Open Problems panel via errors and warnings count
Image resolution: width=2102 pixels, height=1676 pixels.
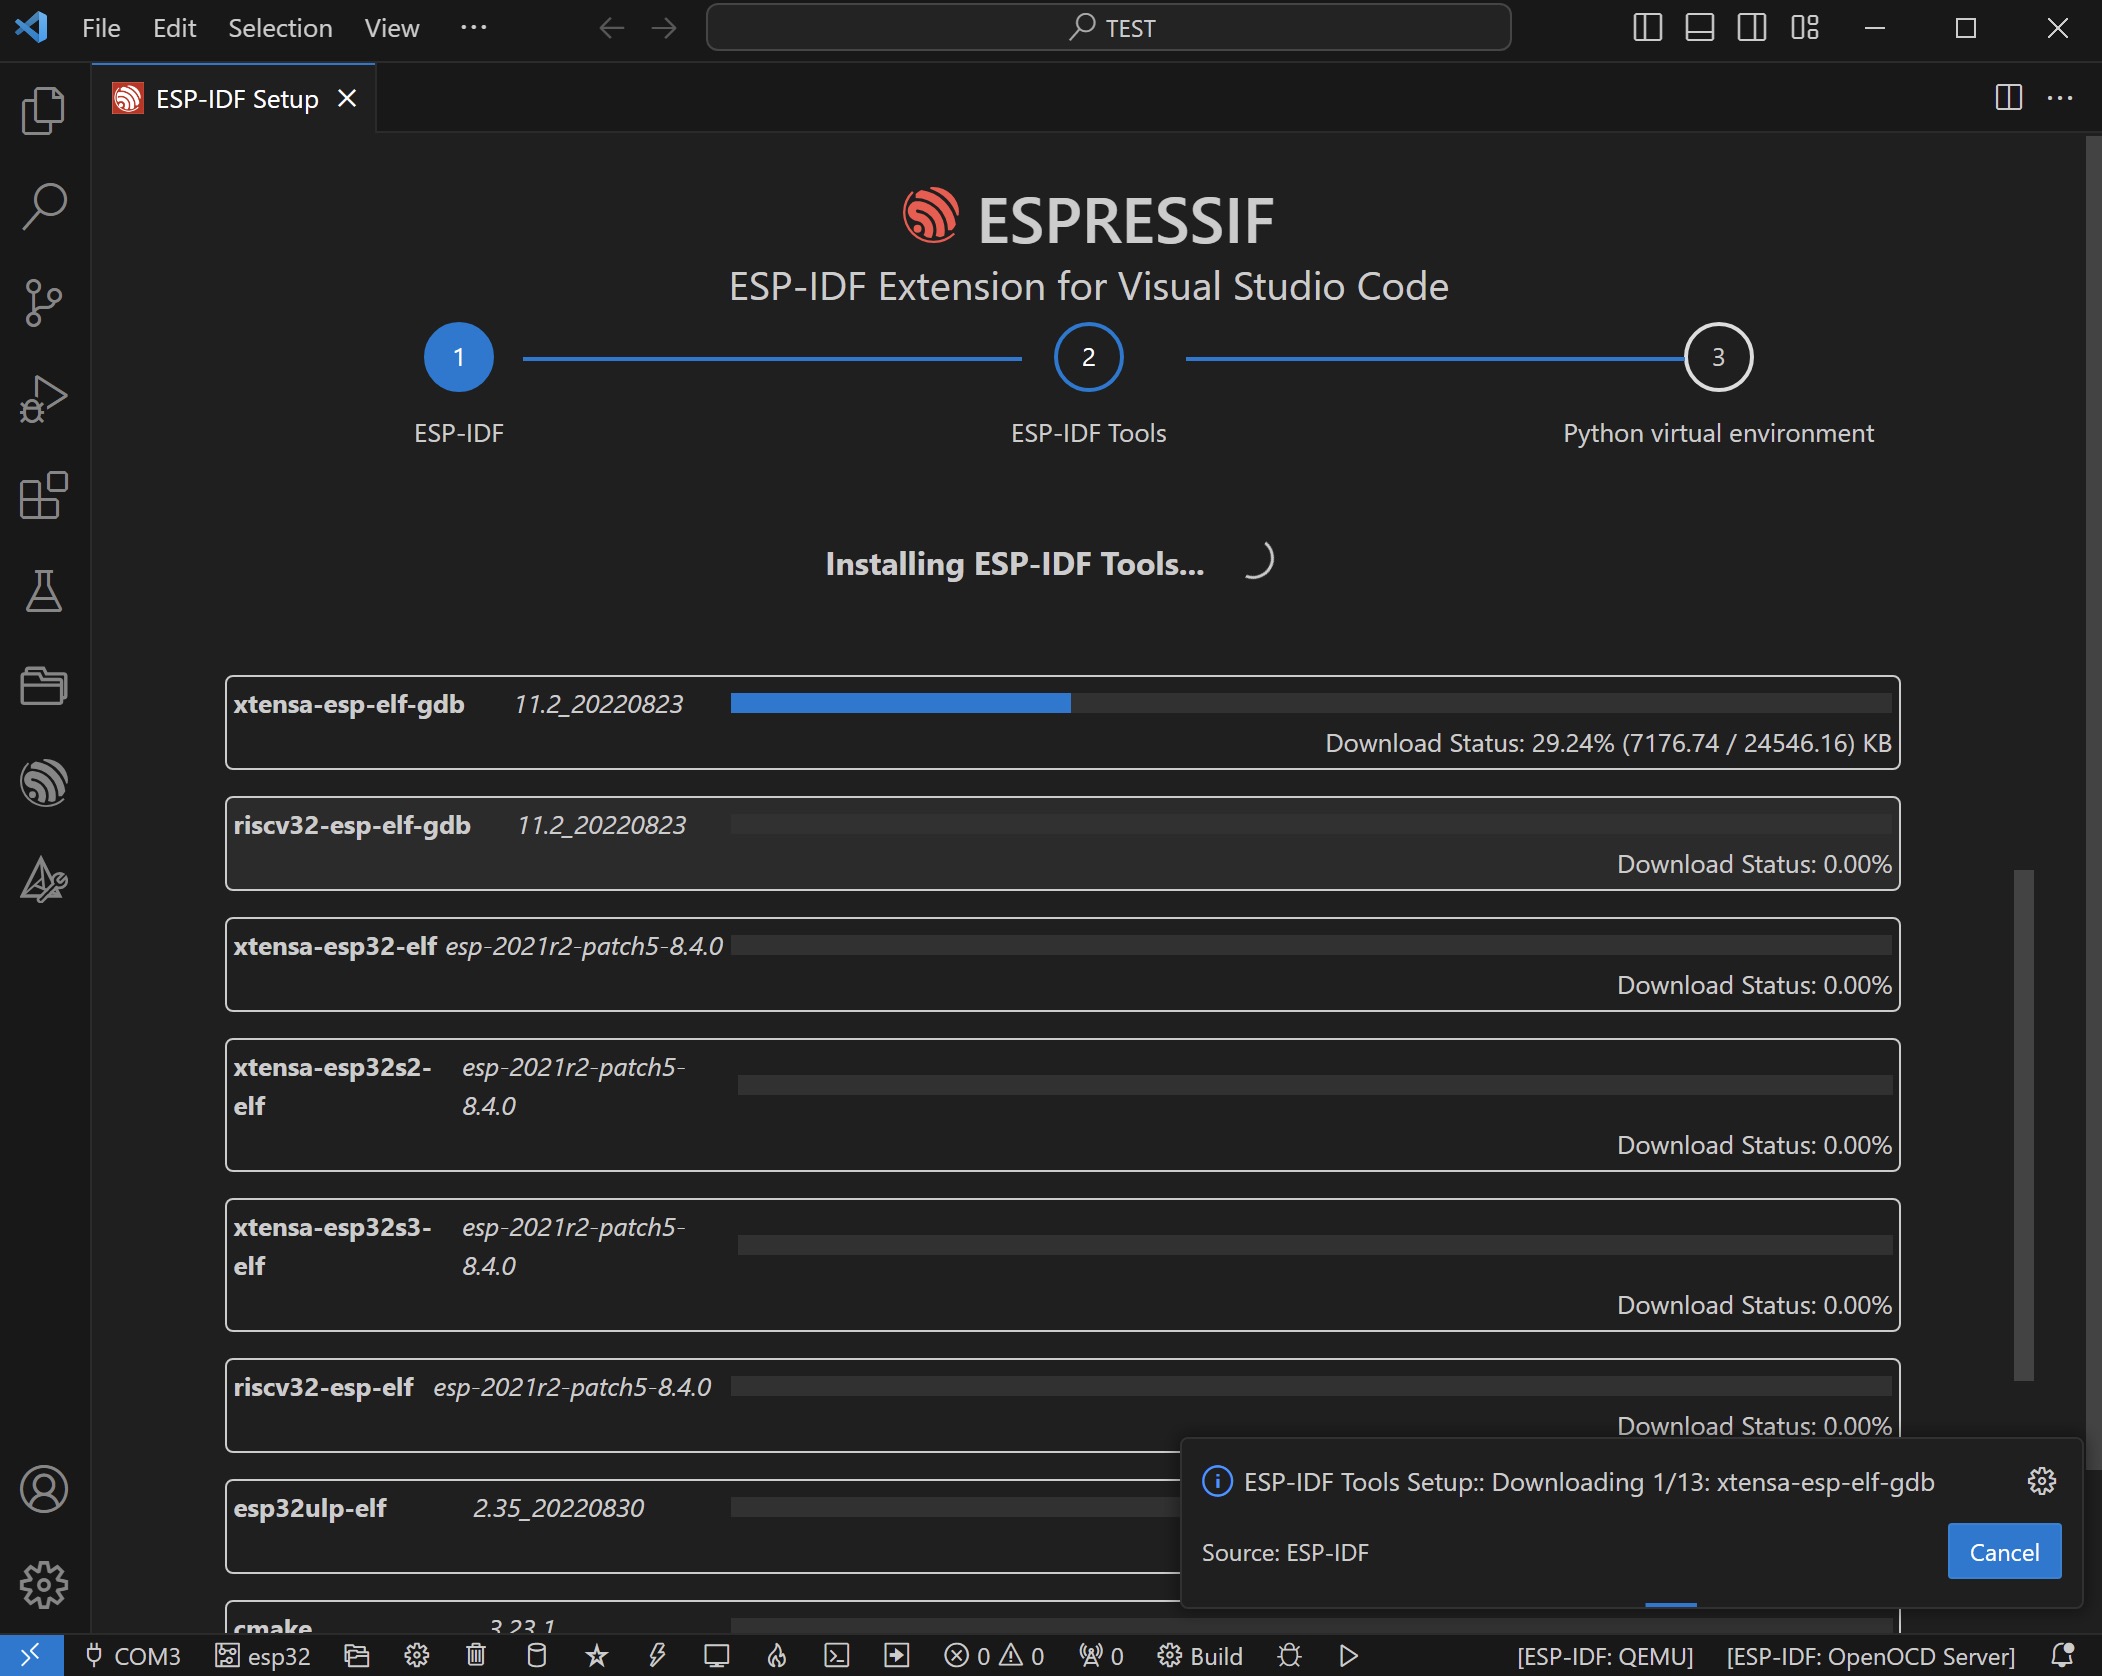point(994,1656)
